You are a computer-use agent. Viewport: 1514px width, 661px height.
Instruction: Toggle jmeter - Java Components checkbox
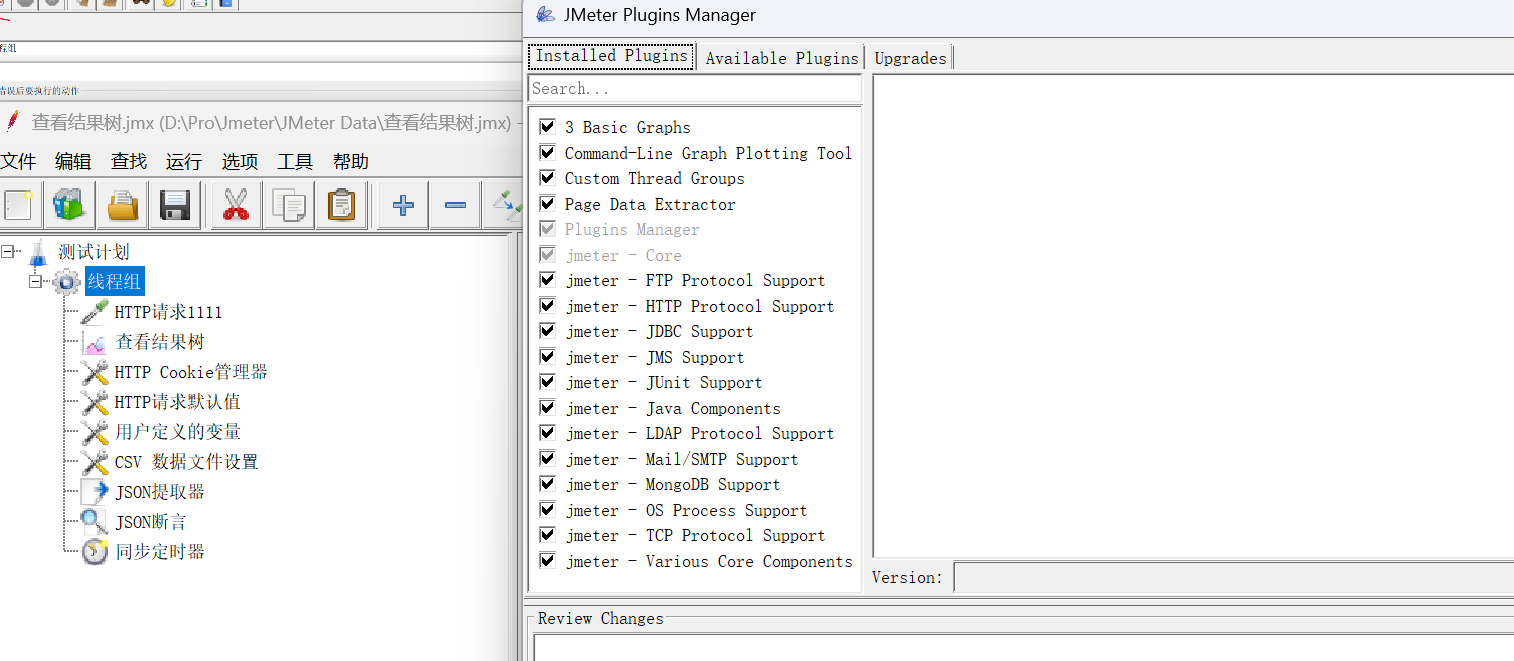click(547, 407)
